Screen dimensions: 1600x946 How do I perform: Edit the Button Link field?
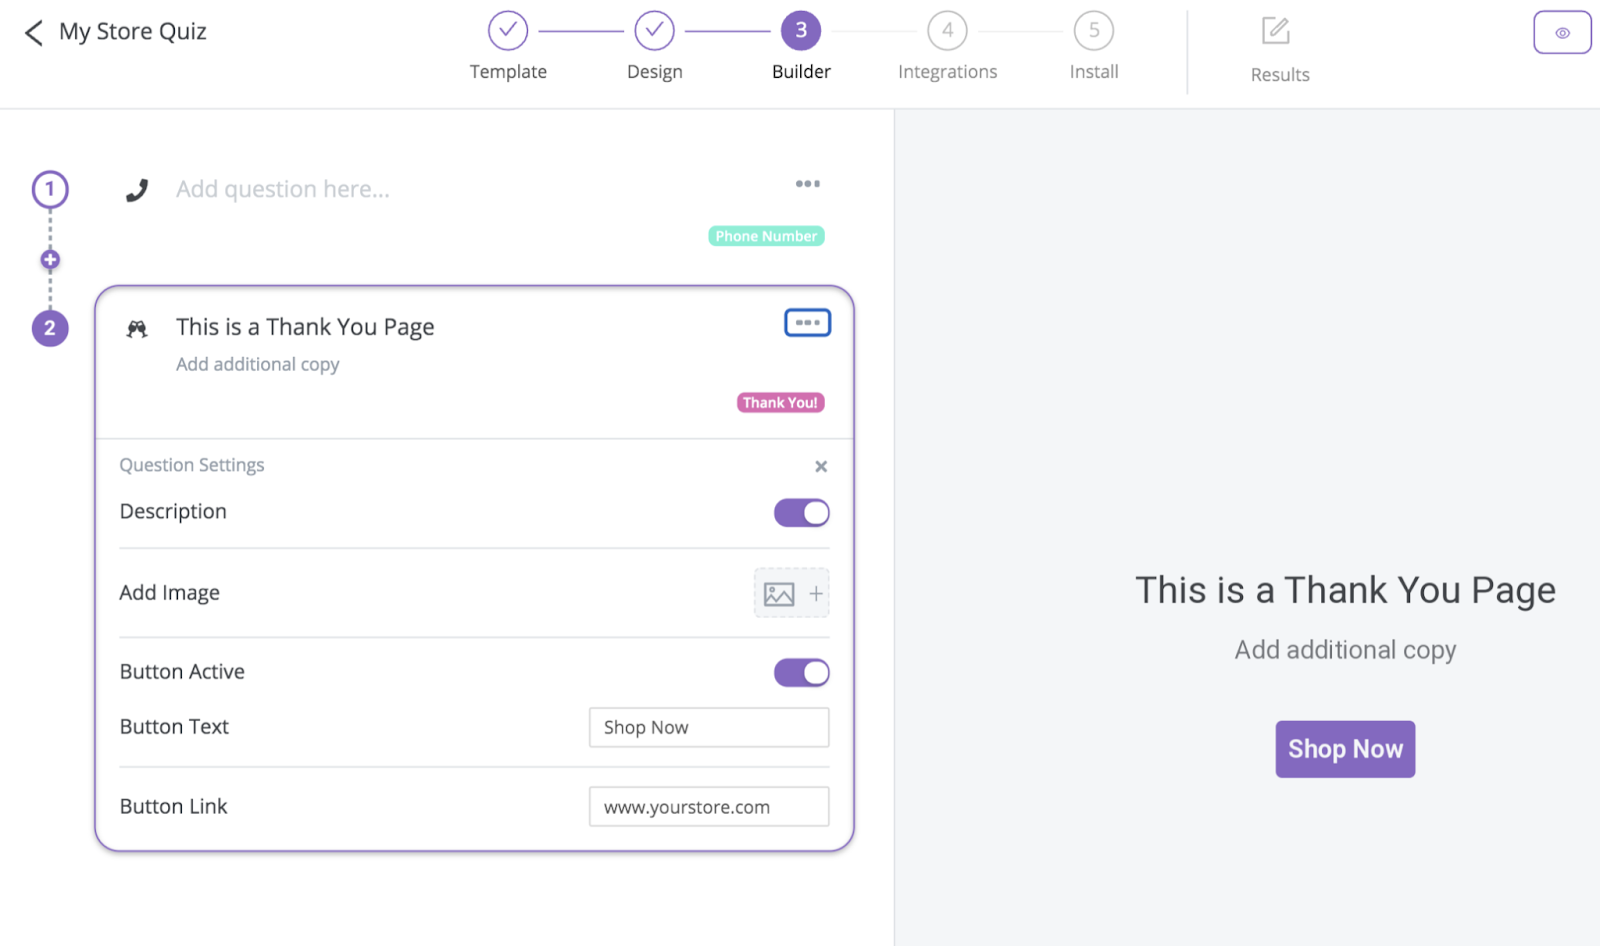pos(709,807)
